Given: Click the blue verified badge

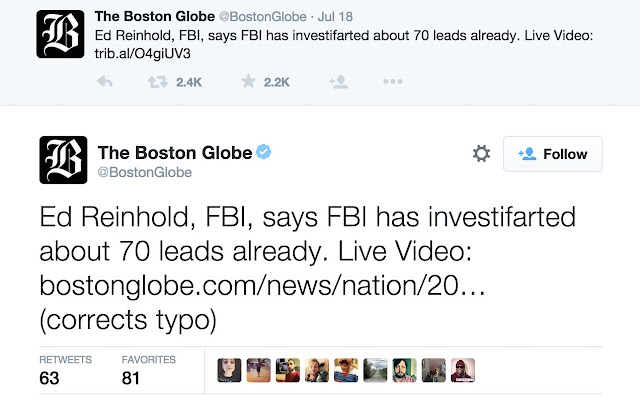Looking at the screenshot, I should coord(264,152).
